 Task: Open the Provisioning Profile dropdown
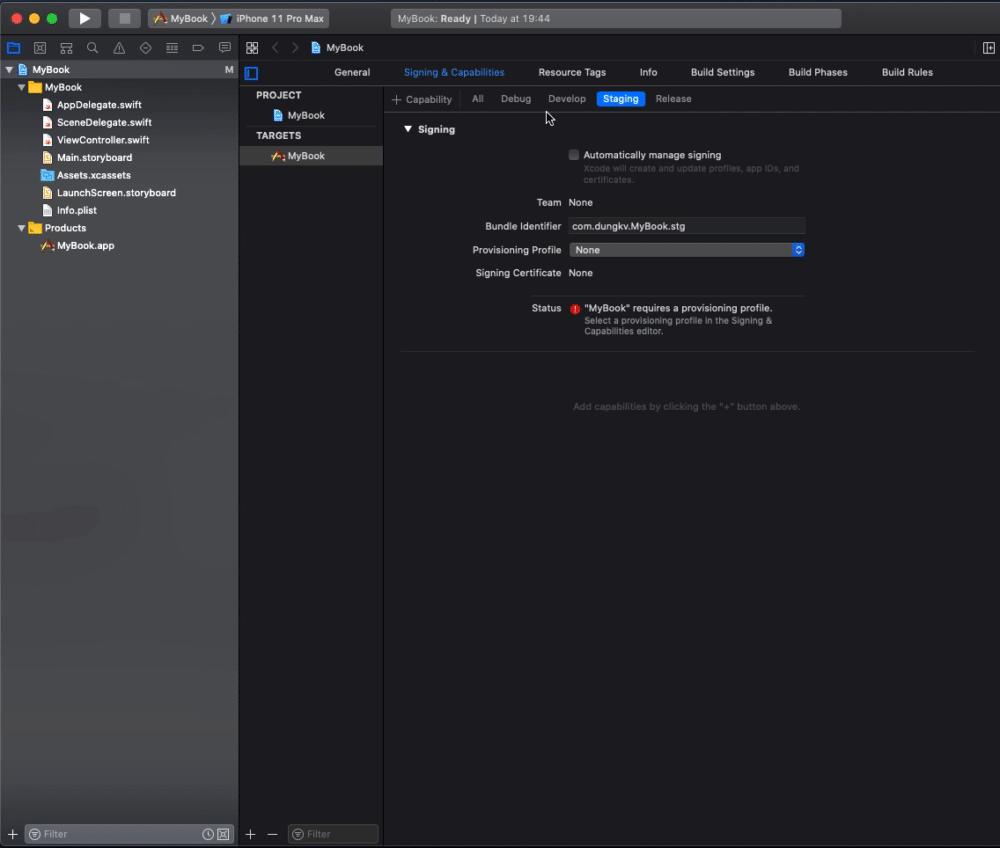point(686,250)
